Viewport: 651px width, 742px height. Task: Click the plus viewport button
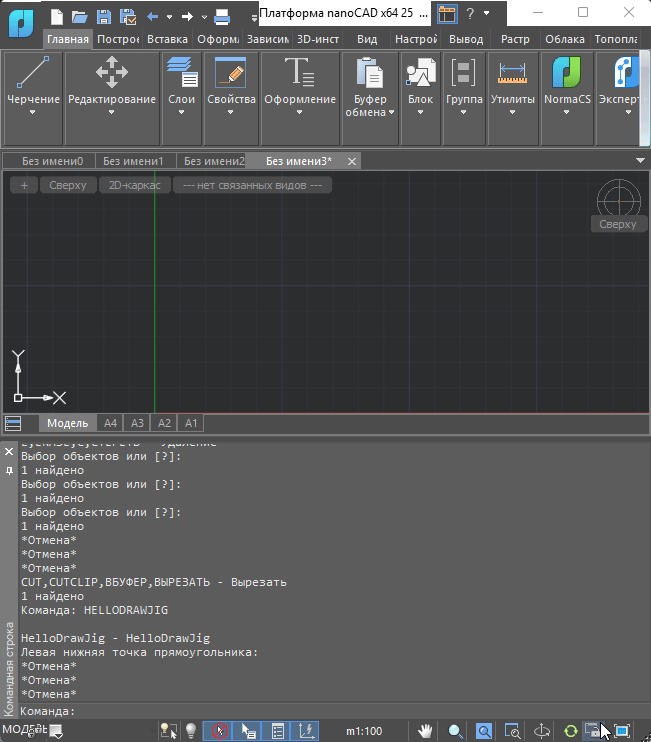pyautogui.click(x=24, y=185)
